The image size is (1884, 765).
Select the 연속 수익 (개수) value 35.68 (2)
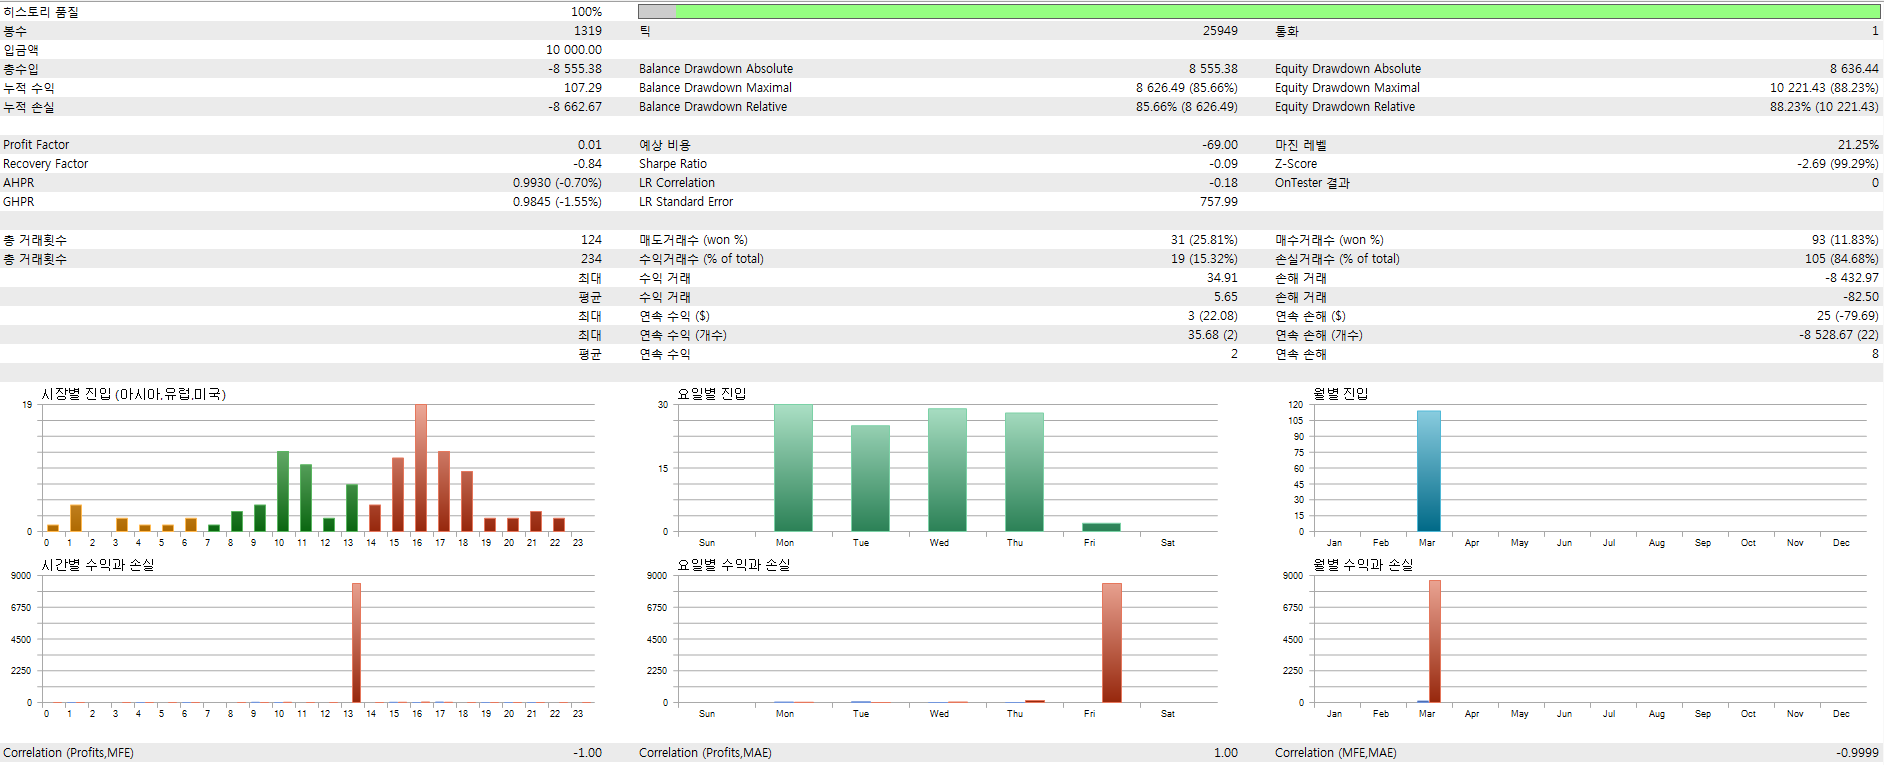pos(1212,335)
